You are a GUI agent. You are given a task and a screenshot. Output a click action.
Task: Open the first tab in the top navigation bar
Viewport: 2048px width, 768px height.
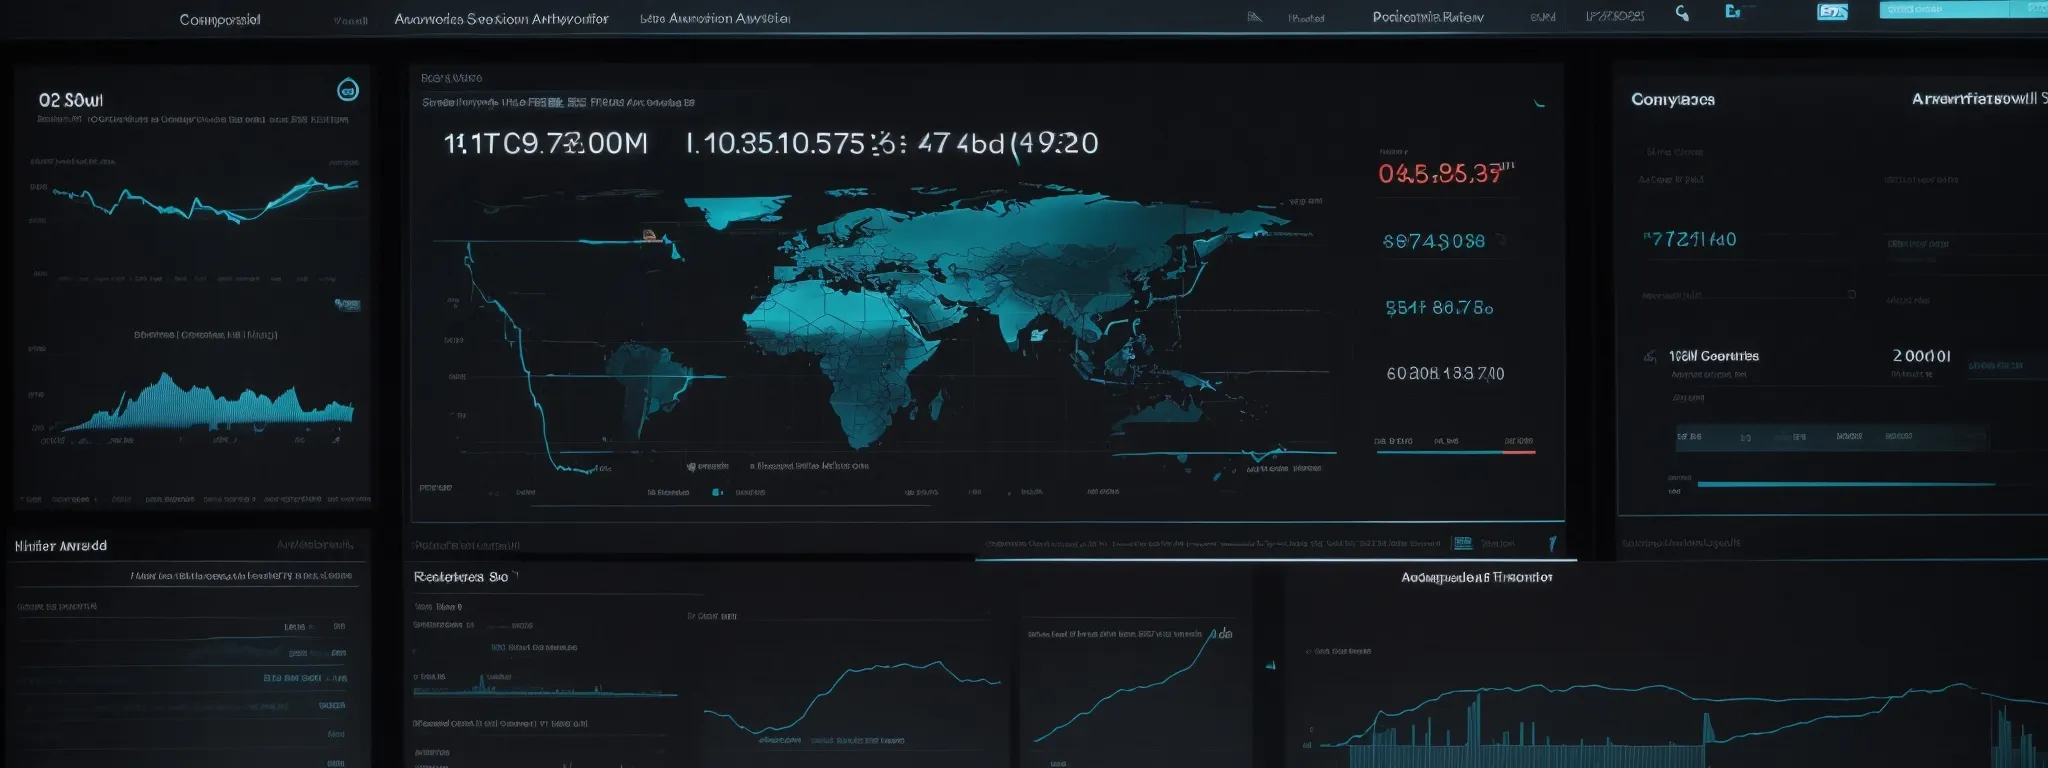219,20
